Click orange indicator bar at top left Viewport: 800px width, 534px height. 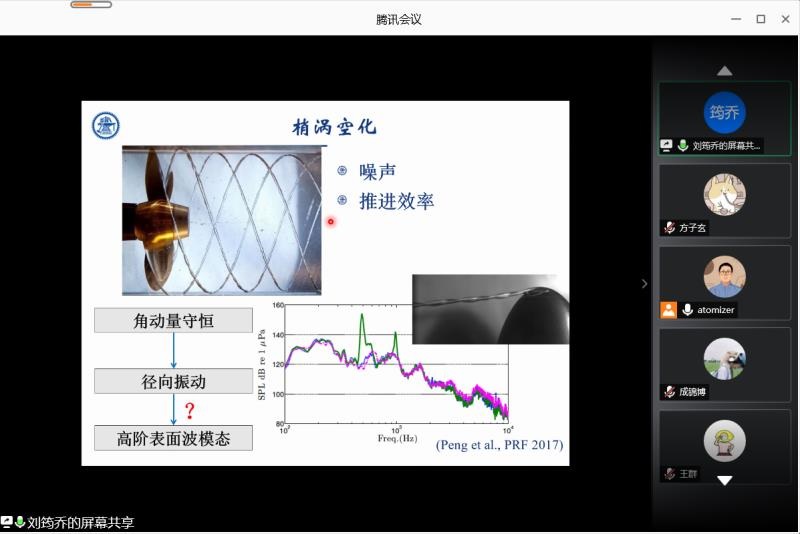91,5
